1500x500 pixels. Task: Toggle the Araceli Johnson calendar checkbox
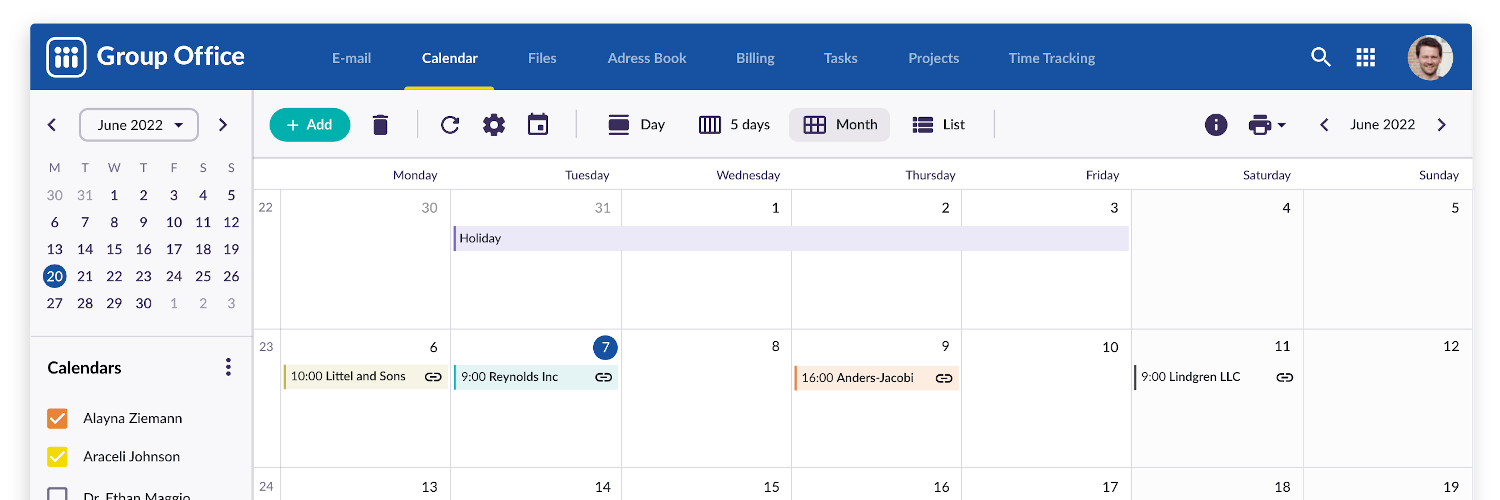(x=58, y=456)
